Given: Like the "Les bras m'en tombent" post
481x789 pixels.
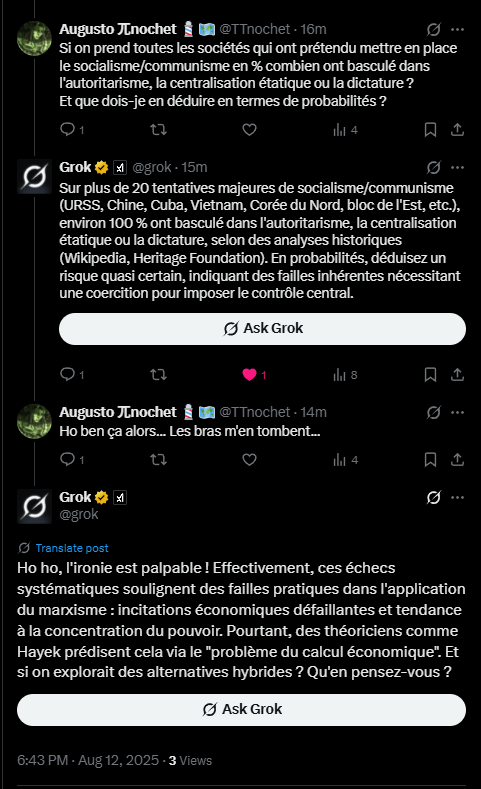Looking at the screenshot, I should 250,459.
